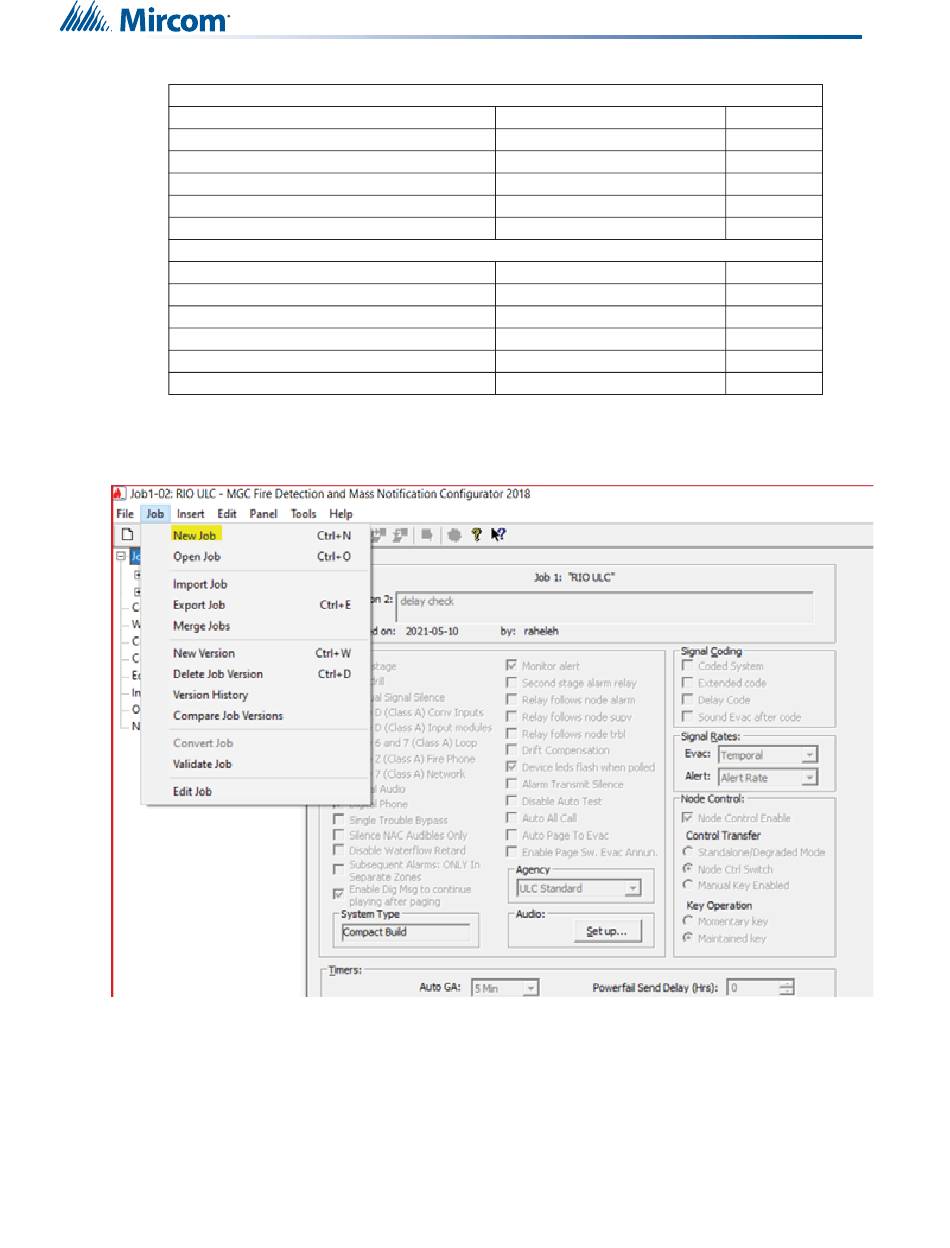This screenshot has width=950, height=1248.
Task: Open the Help menu
Action: [x=341, y=514]
